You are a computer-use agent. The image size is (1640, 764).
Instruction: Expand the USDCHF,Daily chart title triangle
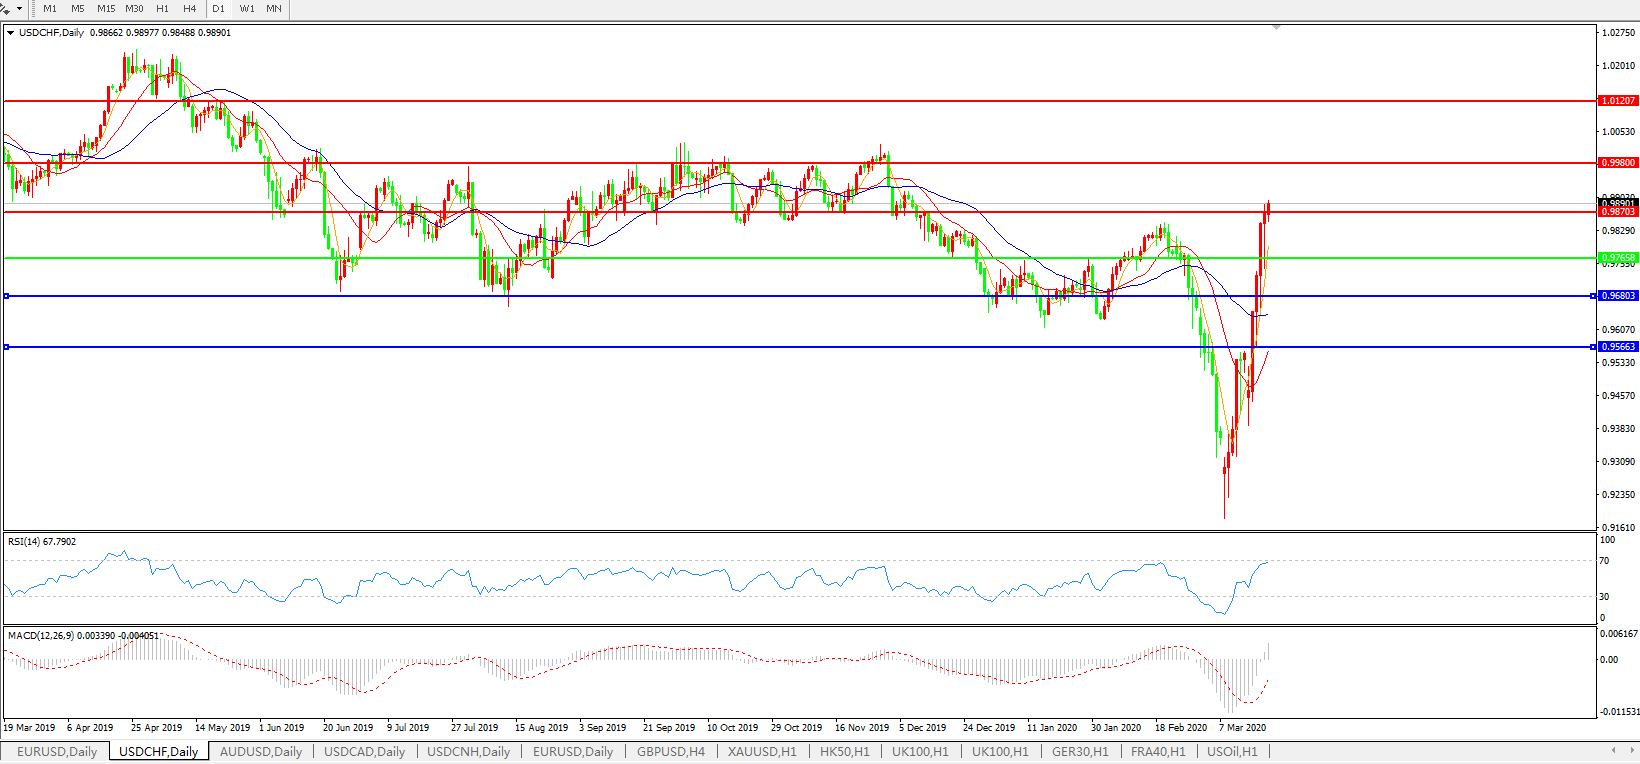(10, 33)
